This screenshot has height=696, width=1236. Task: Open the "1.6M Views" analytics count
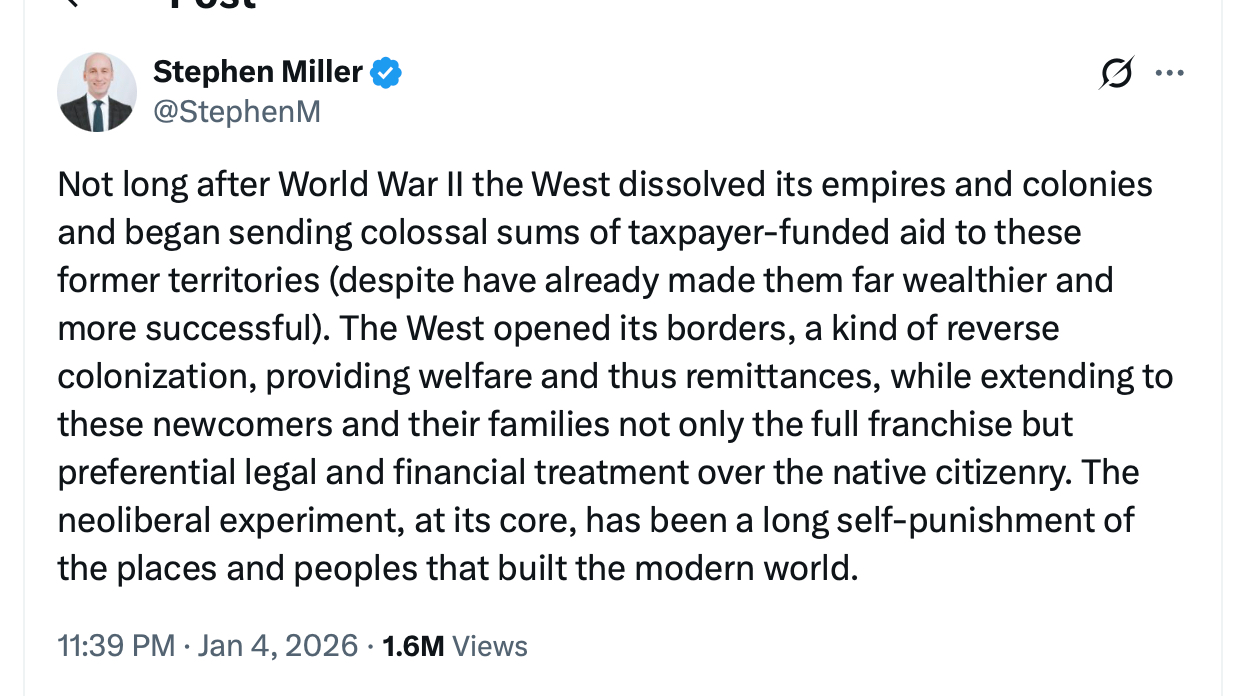click(x=455, y=646)
